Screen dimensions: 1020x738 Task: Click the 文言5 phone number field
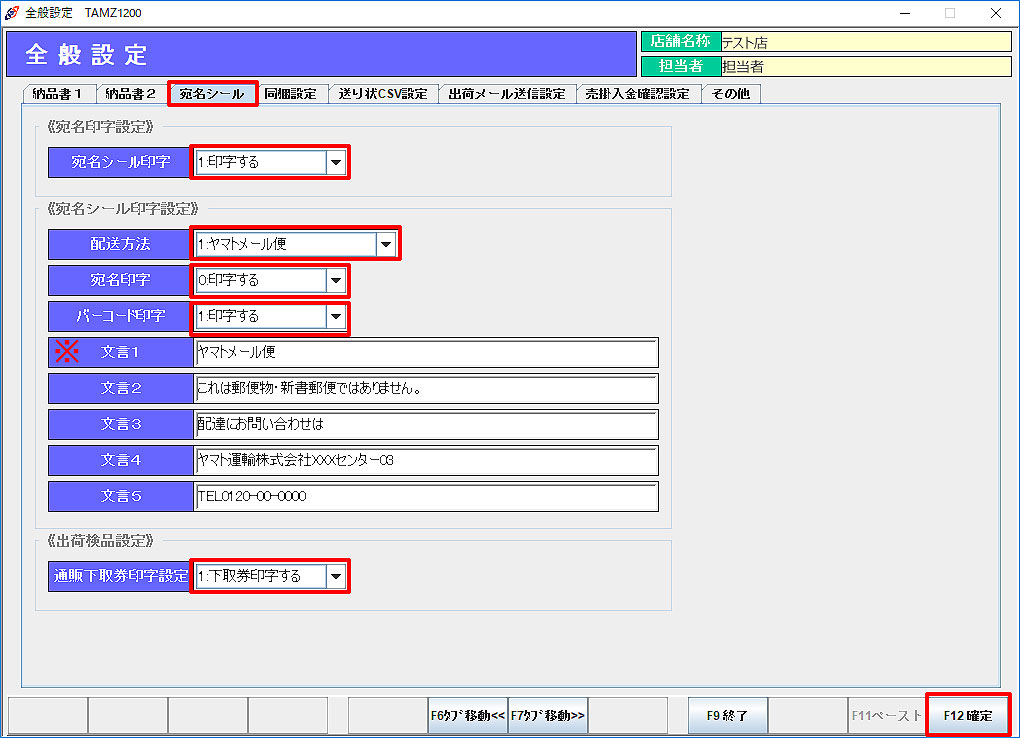pyautogui.click(x=426, y=496)
